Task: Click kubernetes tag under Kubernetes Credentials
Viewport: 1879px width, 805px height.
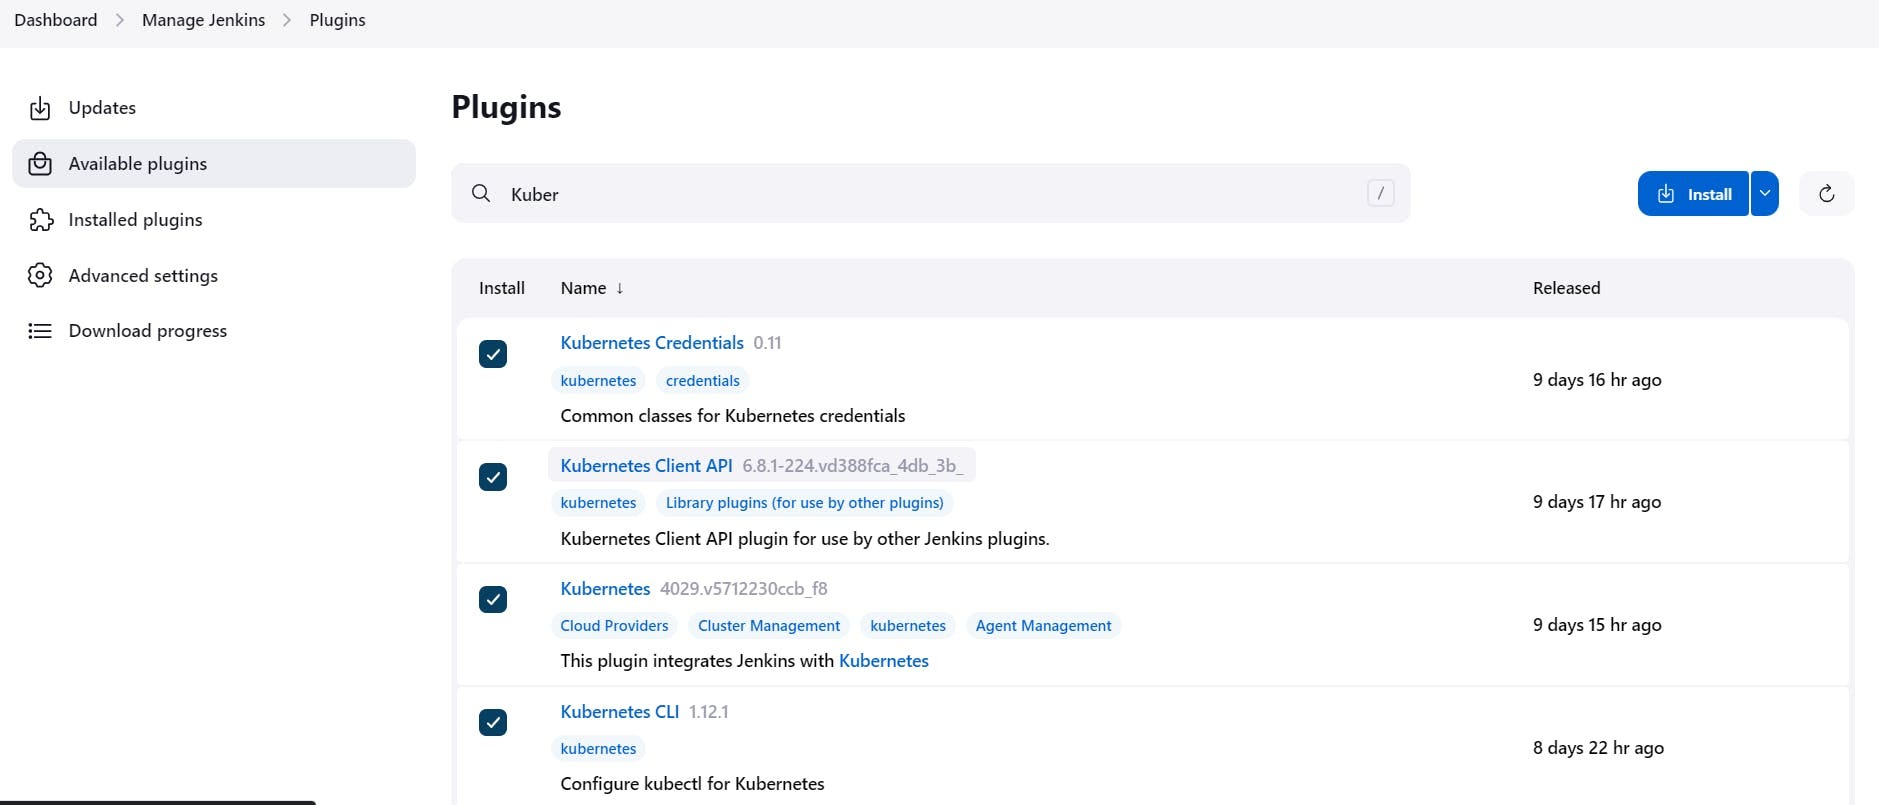Action: [x=598, y=381]
